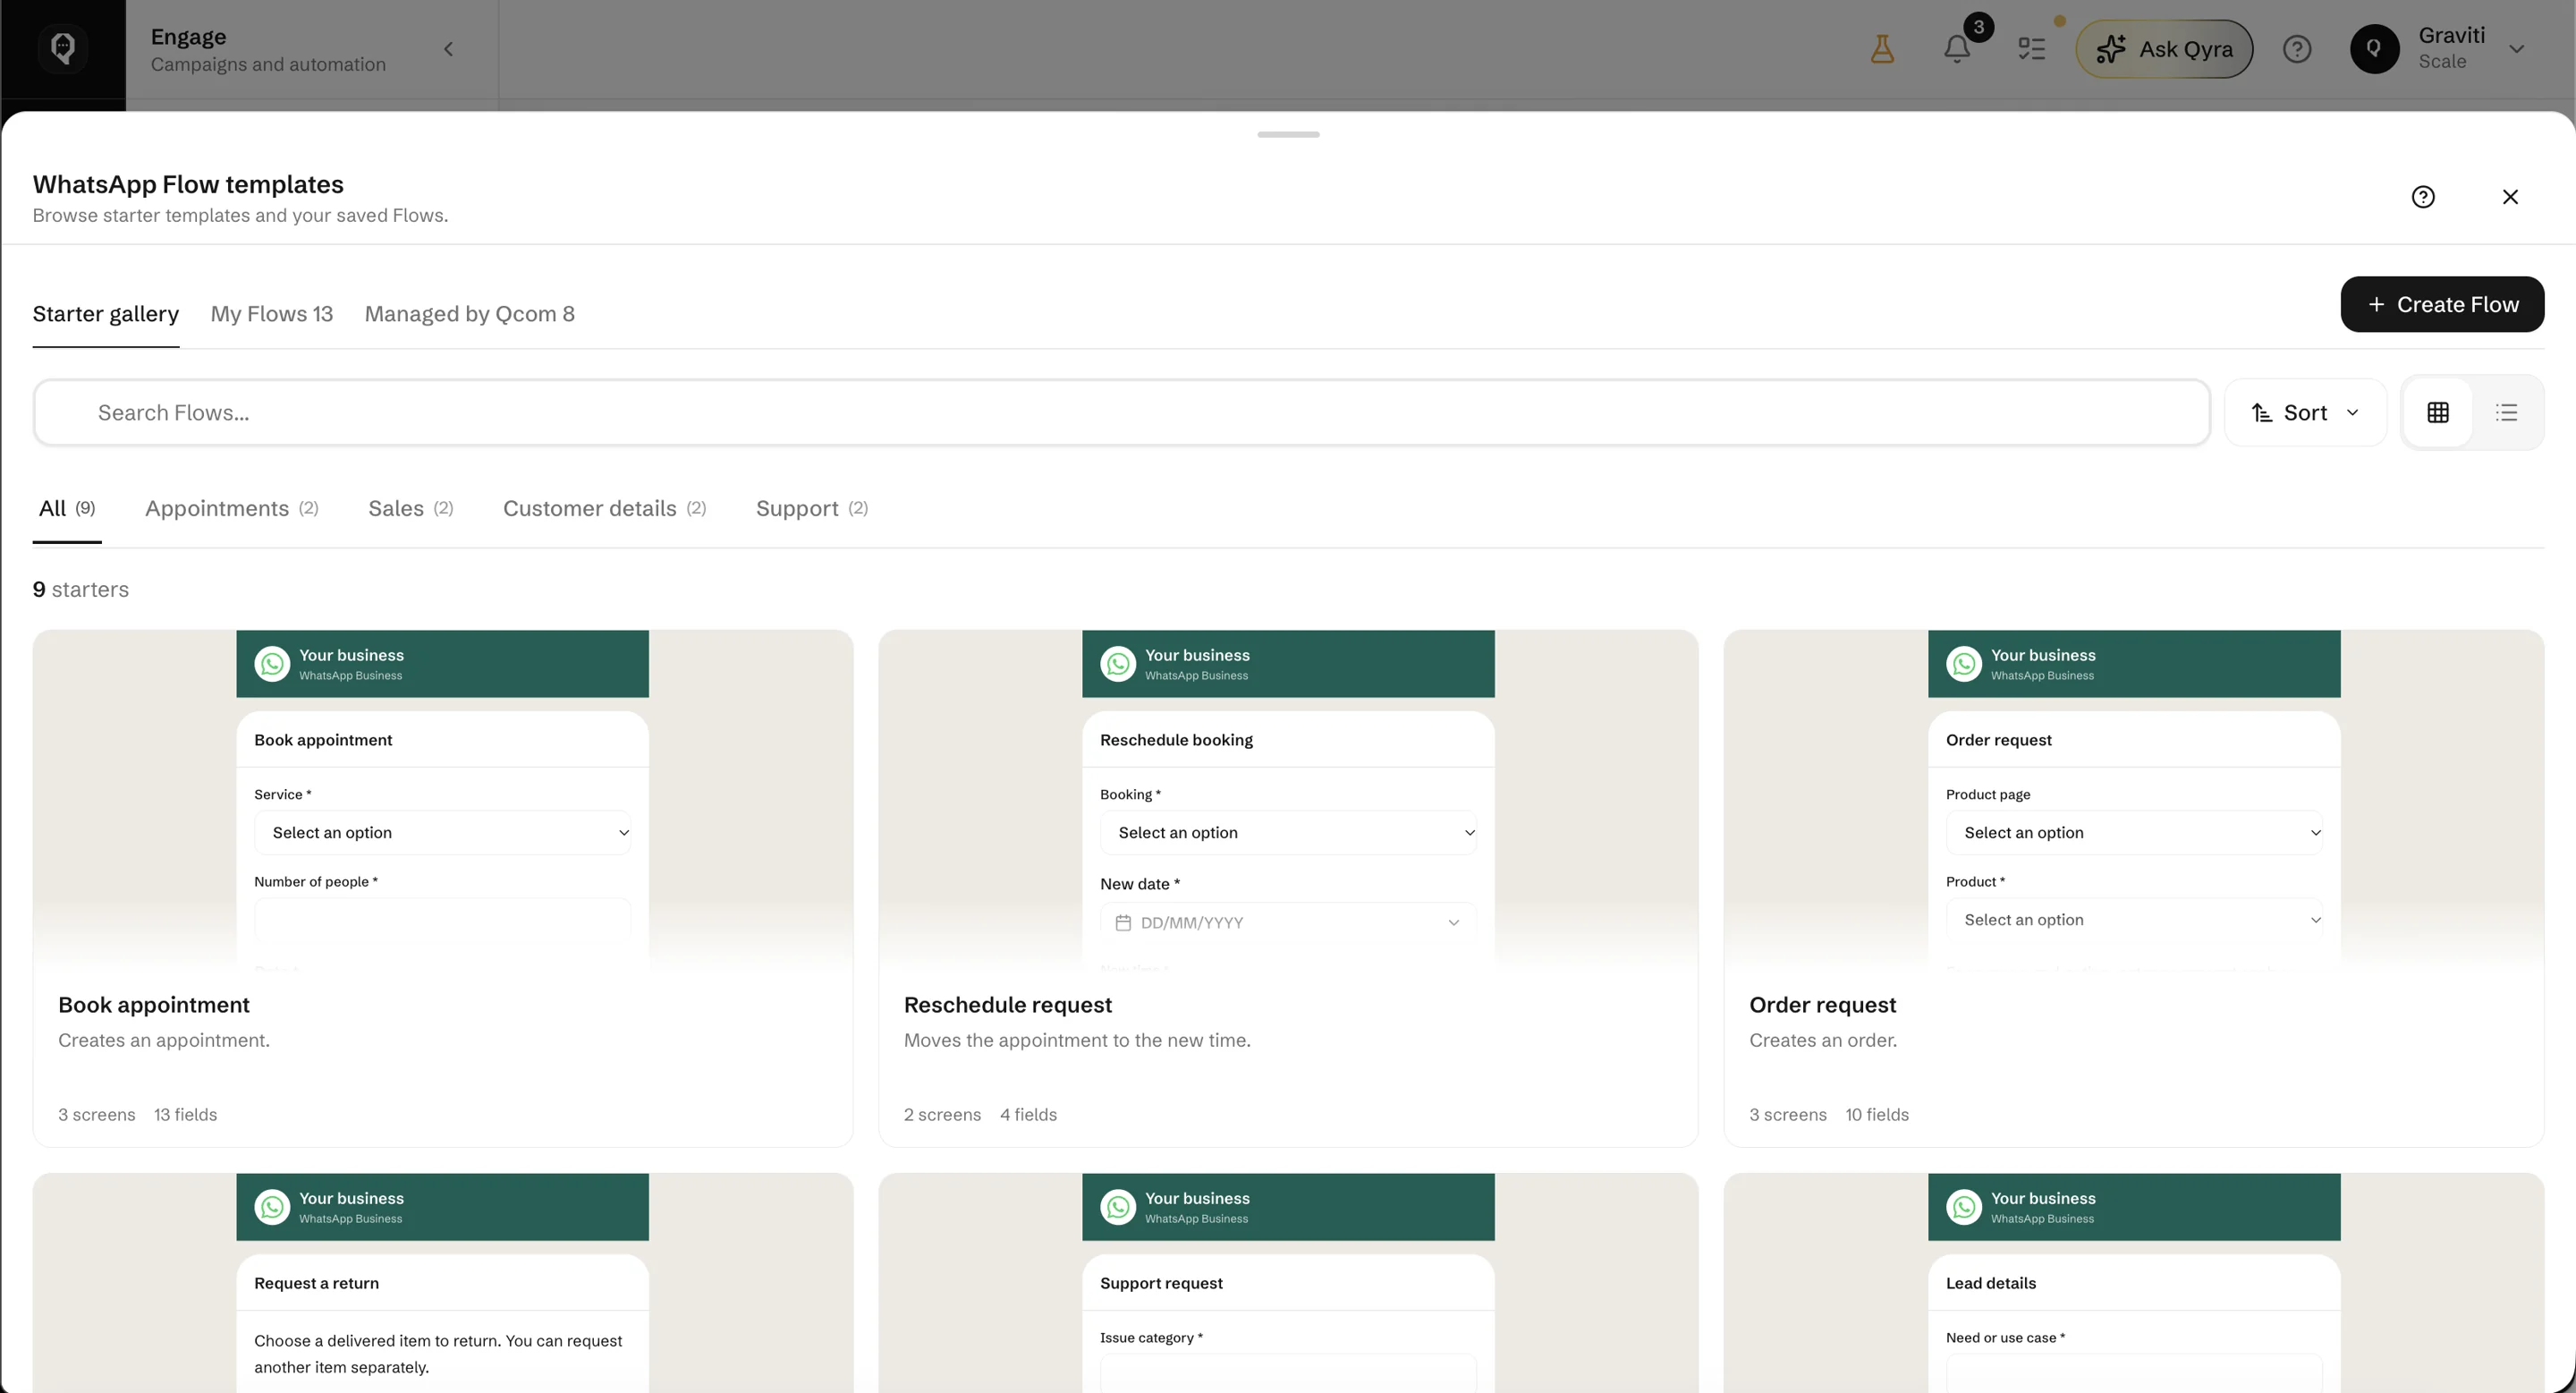Open the Order request template card title
2576x1393 pixels.
(x=1822, y=1005)
